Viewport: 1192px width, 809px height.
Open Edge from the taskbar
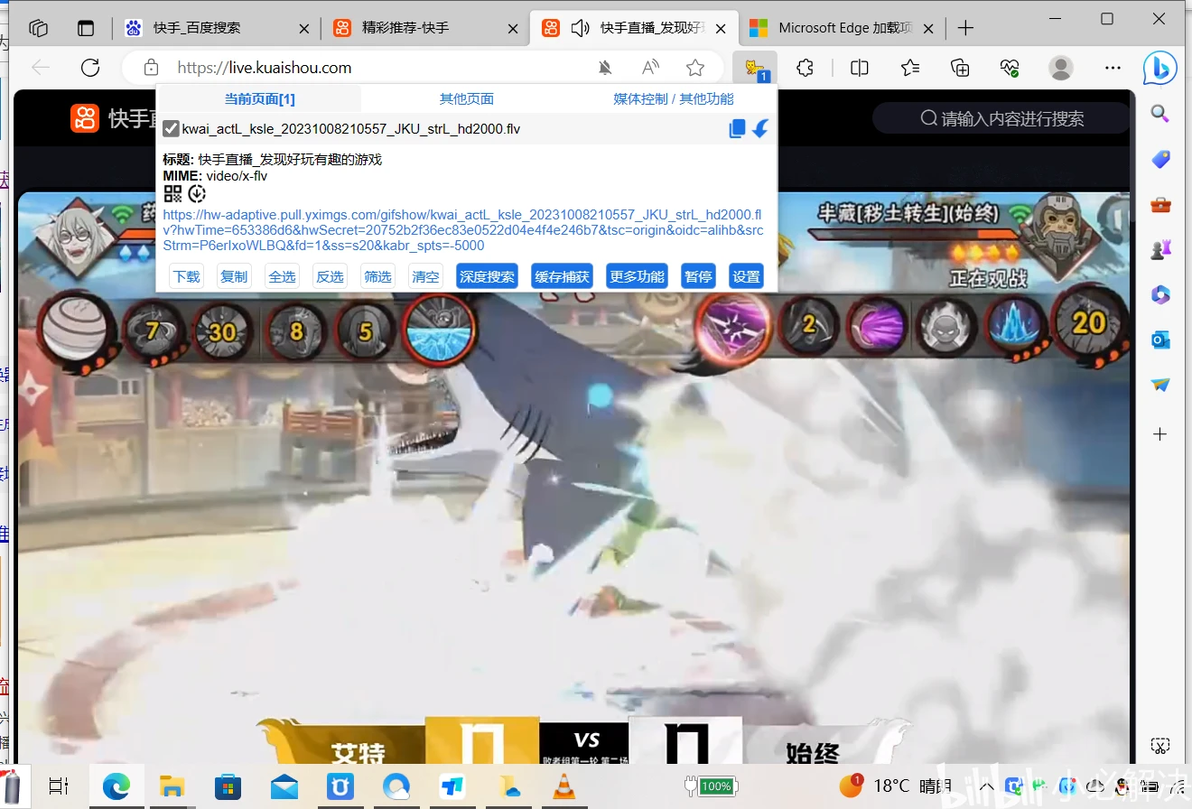(x=116, y=786)
